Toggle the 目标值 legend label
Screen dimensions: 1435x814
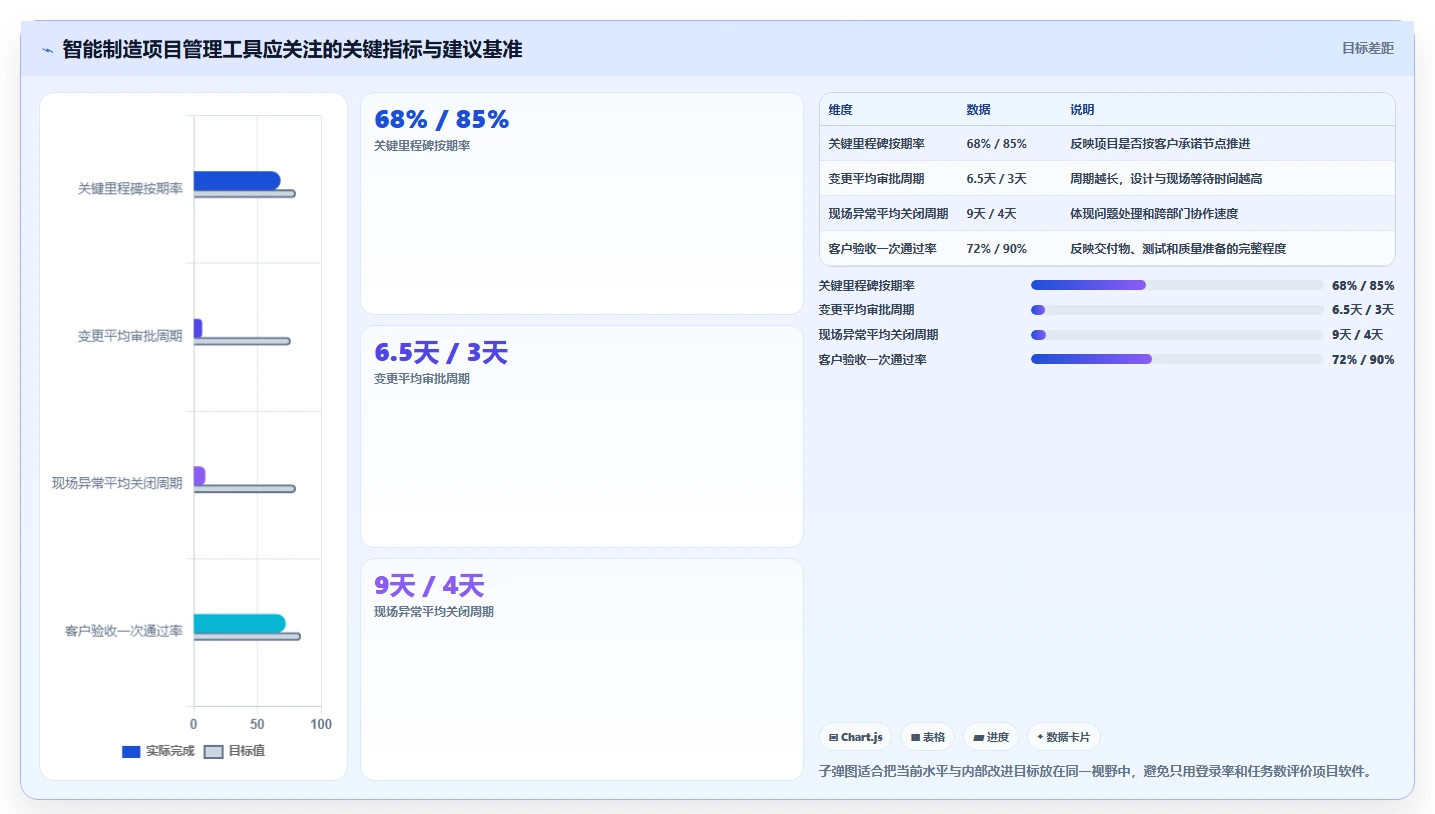point(246,751)
